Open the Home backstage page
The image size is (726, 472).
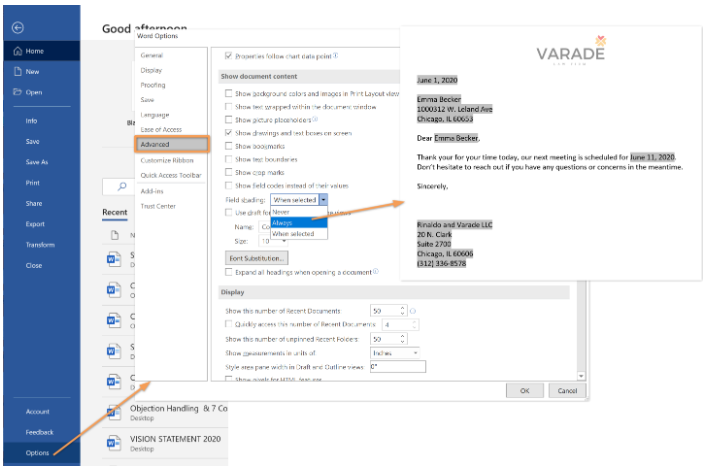point(42,51)
